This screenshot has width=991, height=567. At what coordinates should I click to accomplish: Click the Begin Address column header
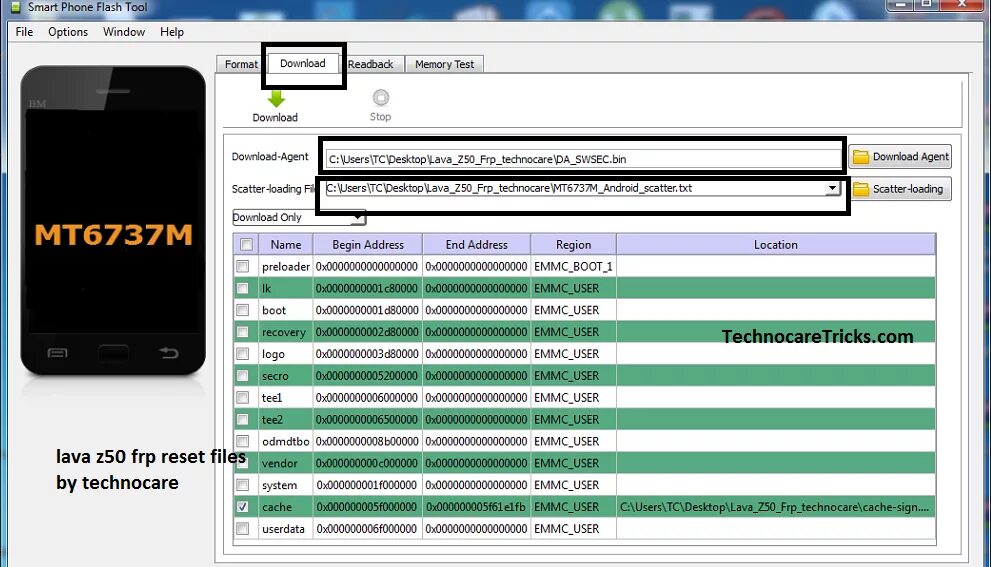tap(368, 245)
